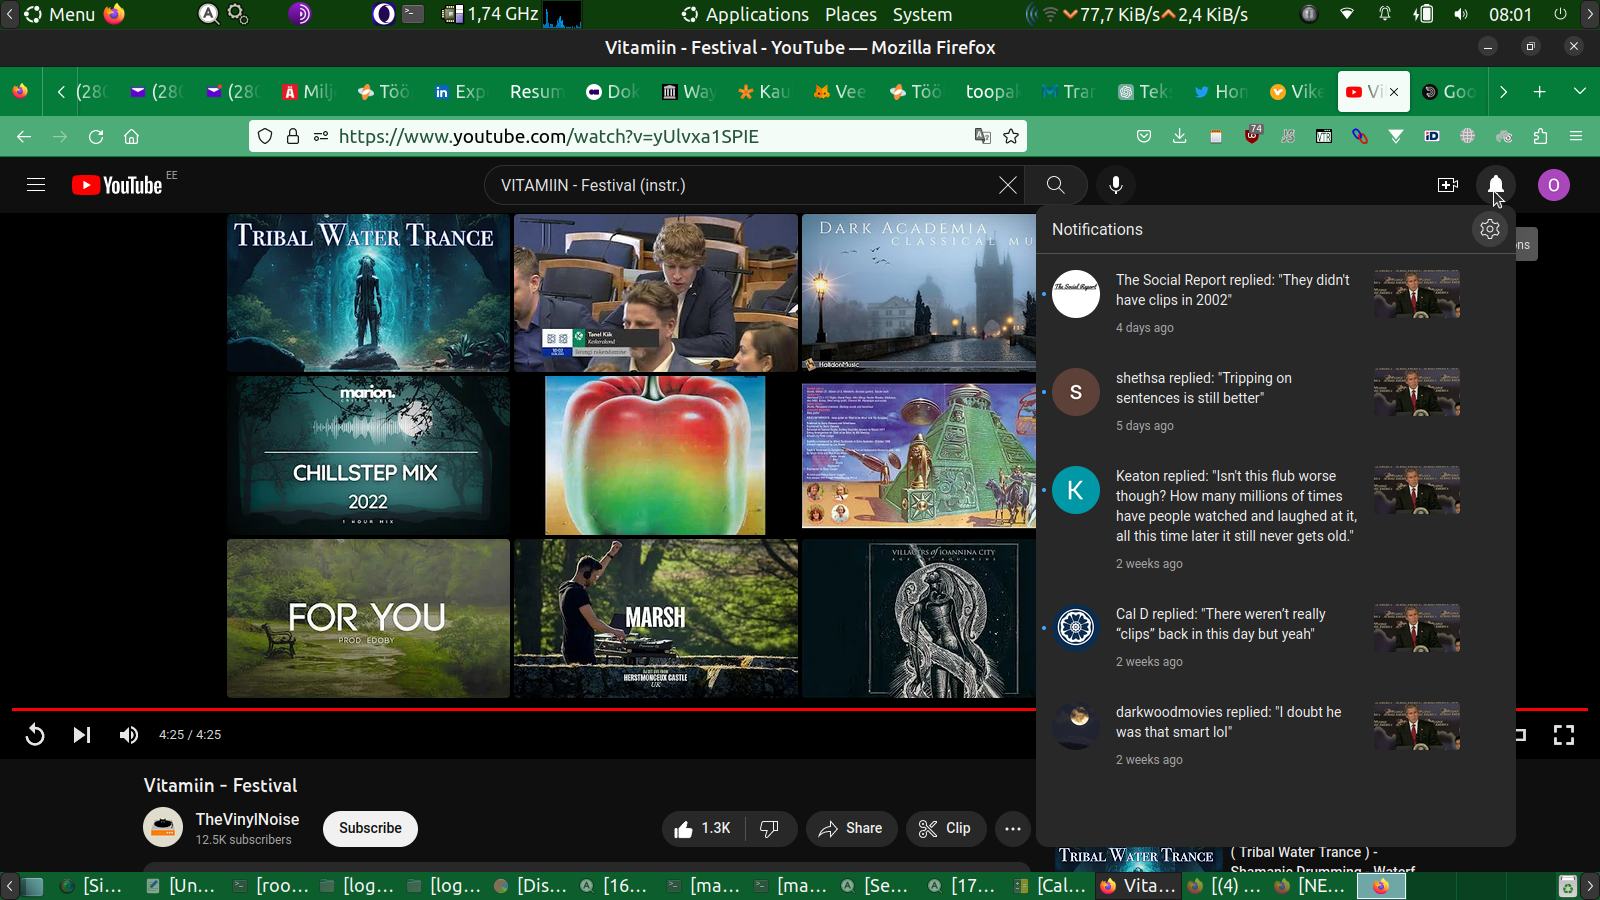1600x900 pixels.
Task: Open notification settings gear
Action: pos(1490,229)
